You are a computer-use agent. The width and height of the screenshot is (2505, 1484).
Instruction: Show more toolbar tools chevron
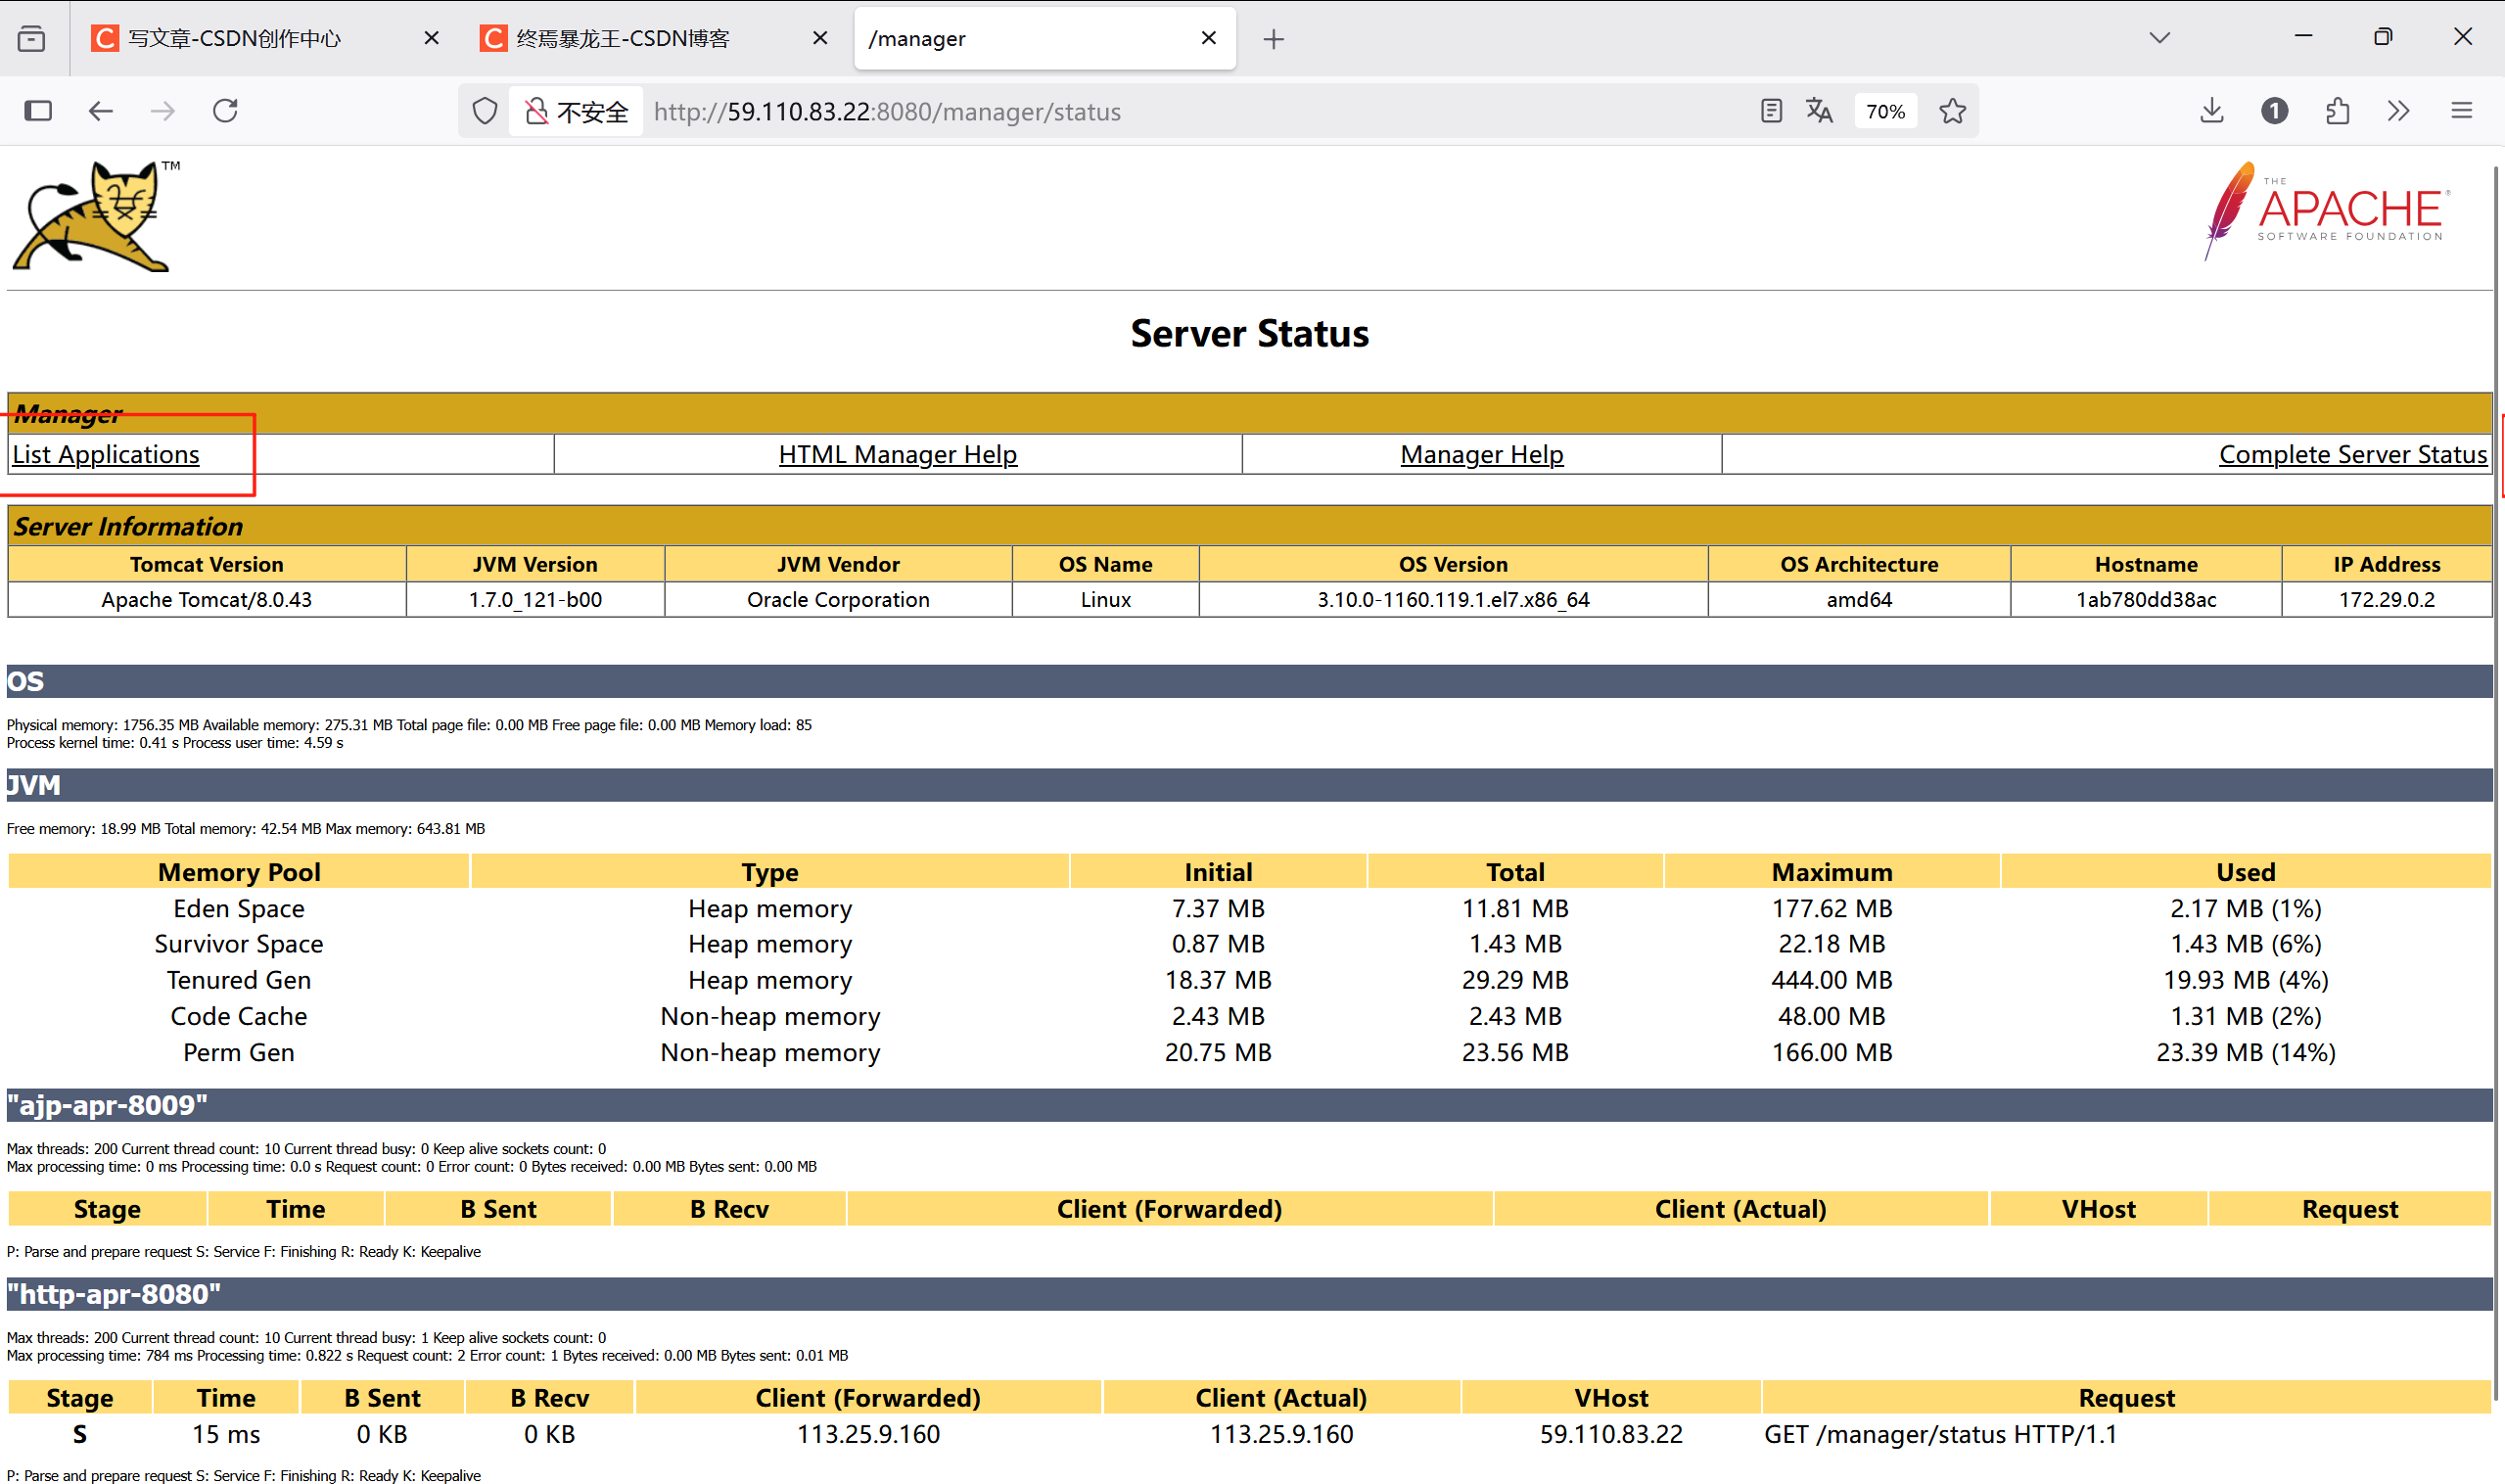pos(2398,111)
